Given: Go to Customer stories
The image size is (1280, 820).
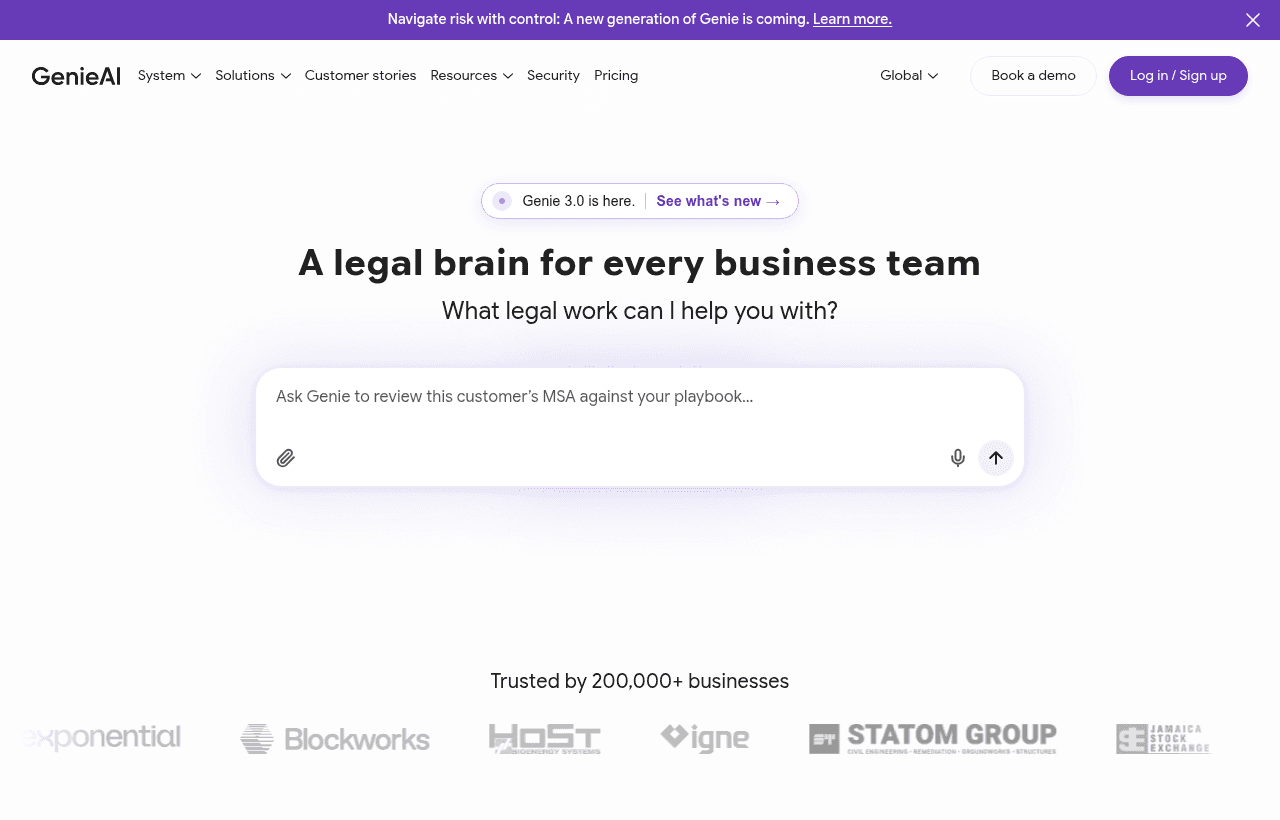Looking at the screenshot, I should [x=360, y=76].
